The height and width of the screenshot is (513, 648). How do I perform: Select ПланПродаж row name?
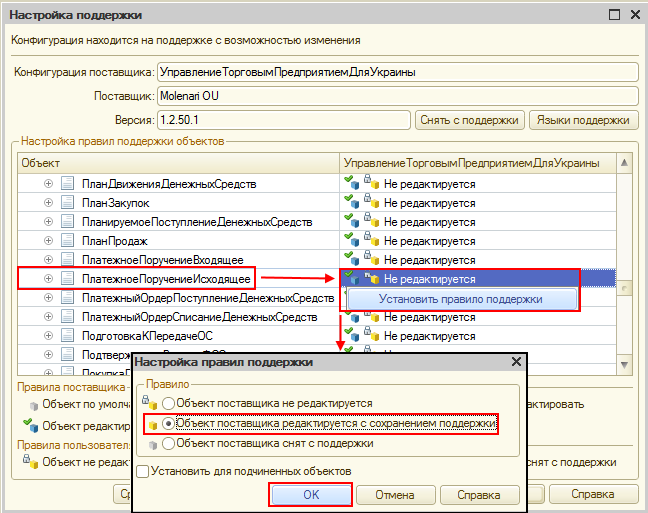click(x=115, y=241)
